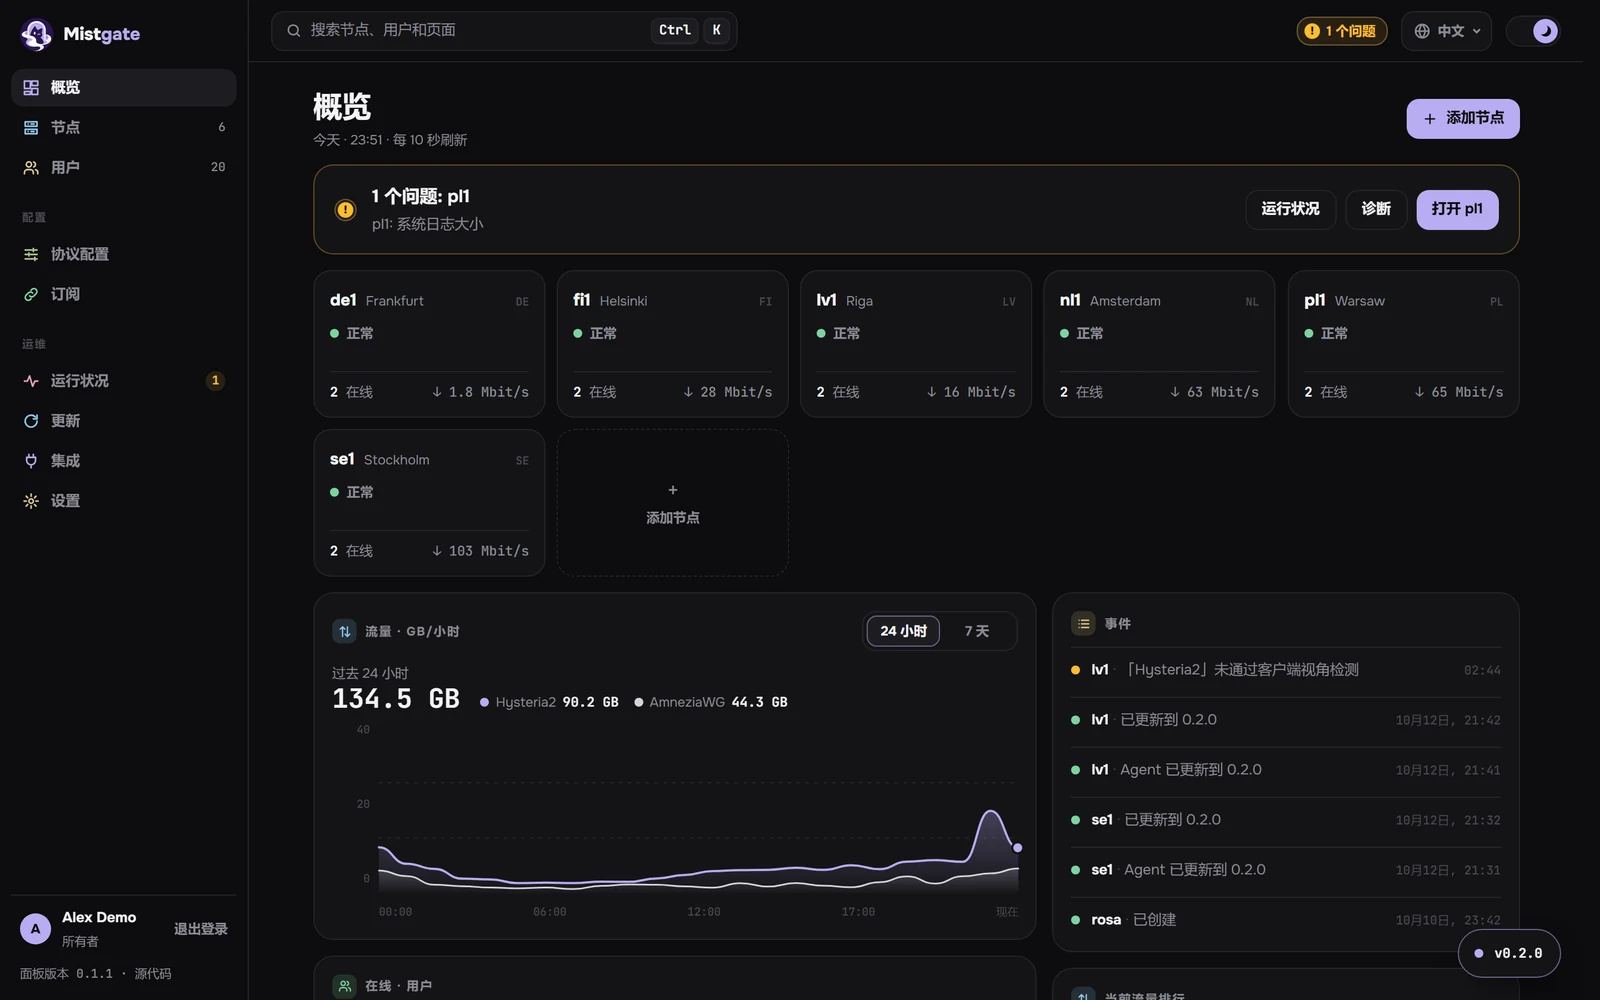Click the traffic arrows icon beside 流量

coord(344,631)
